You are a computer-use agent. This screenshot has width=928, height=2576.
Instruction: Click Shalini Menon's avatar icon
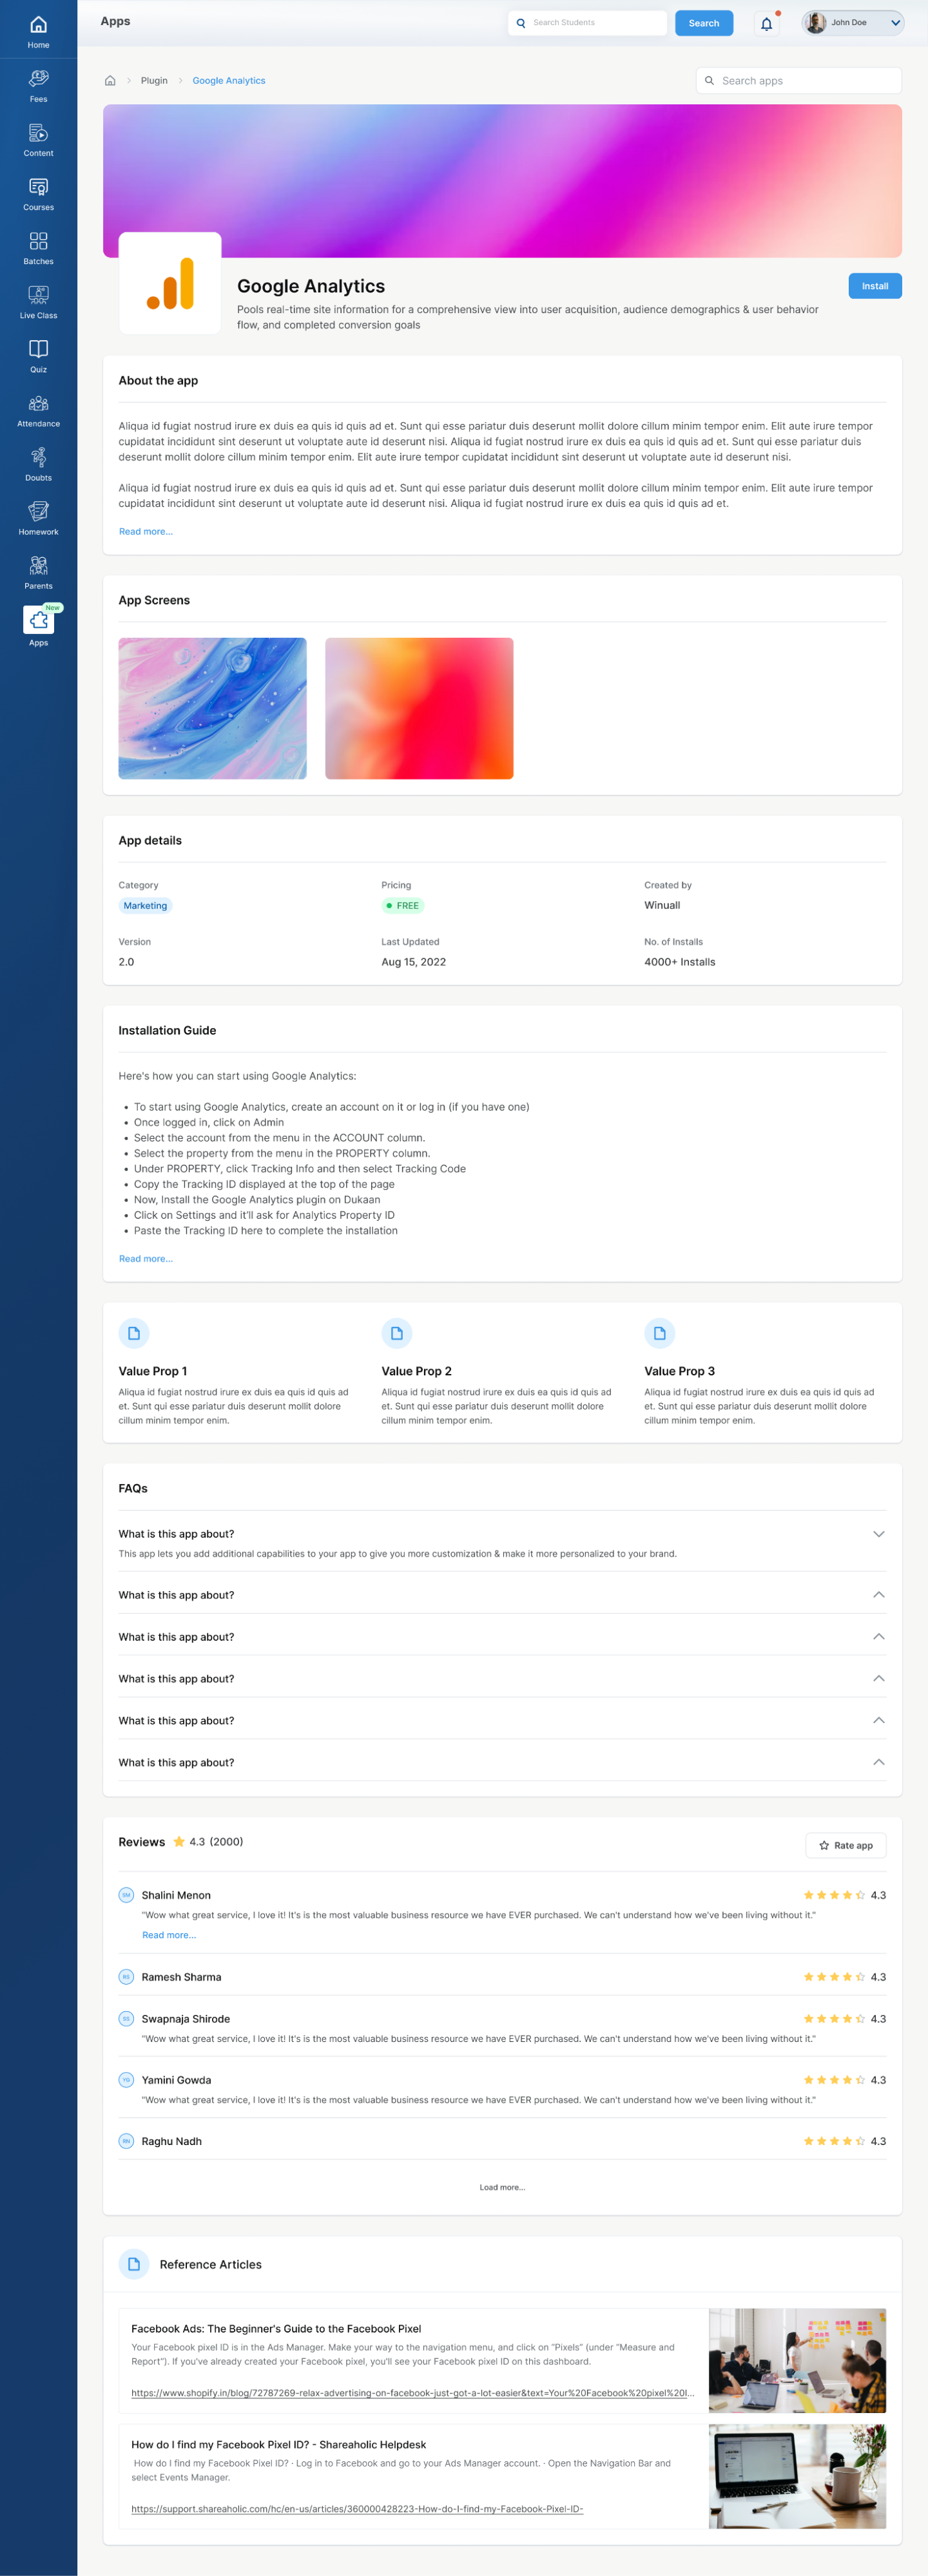(x=126, y=1894)
